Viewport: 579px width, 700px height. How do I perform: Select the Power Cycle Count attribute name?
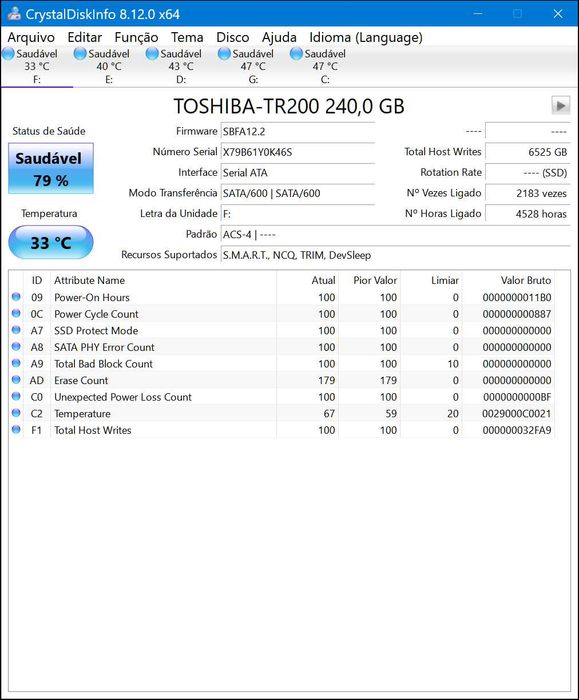point(96,314)
